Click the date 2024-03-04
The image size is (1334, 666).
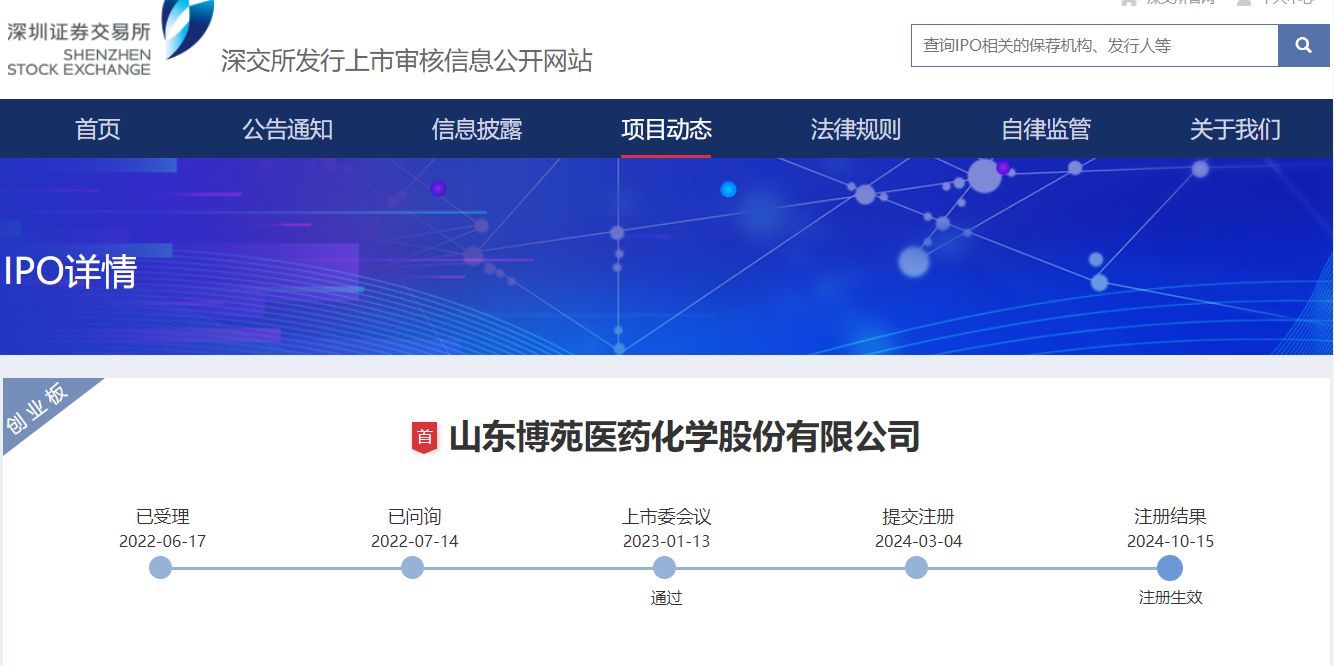tap(919, 542)
